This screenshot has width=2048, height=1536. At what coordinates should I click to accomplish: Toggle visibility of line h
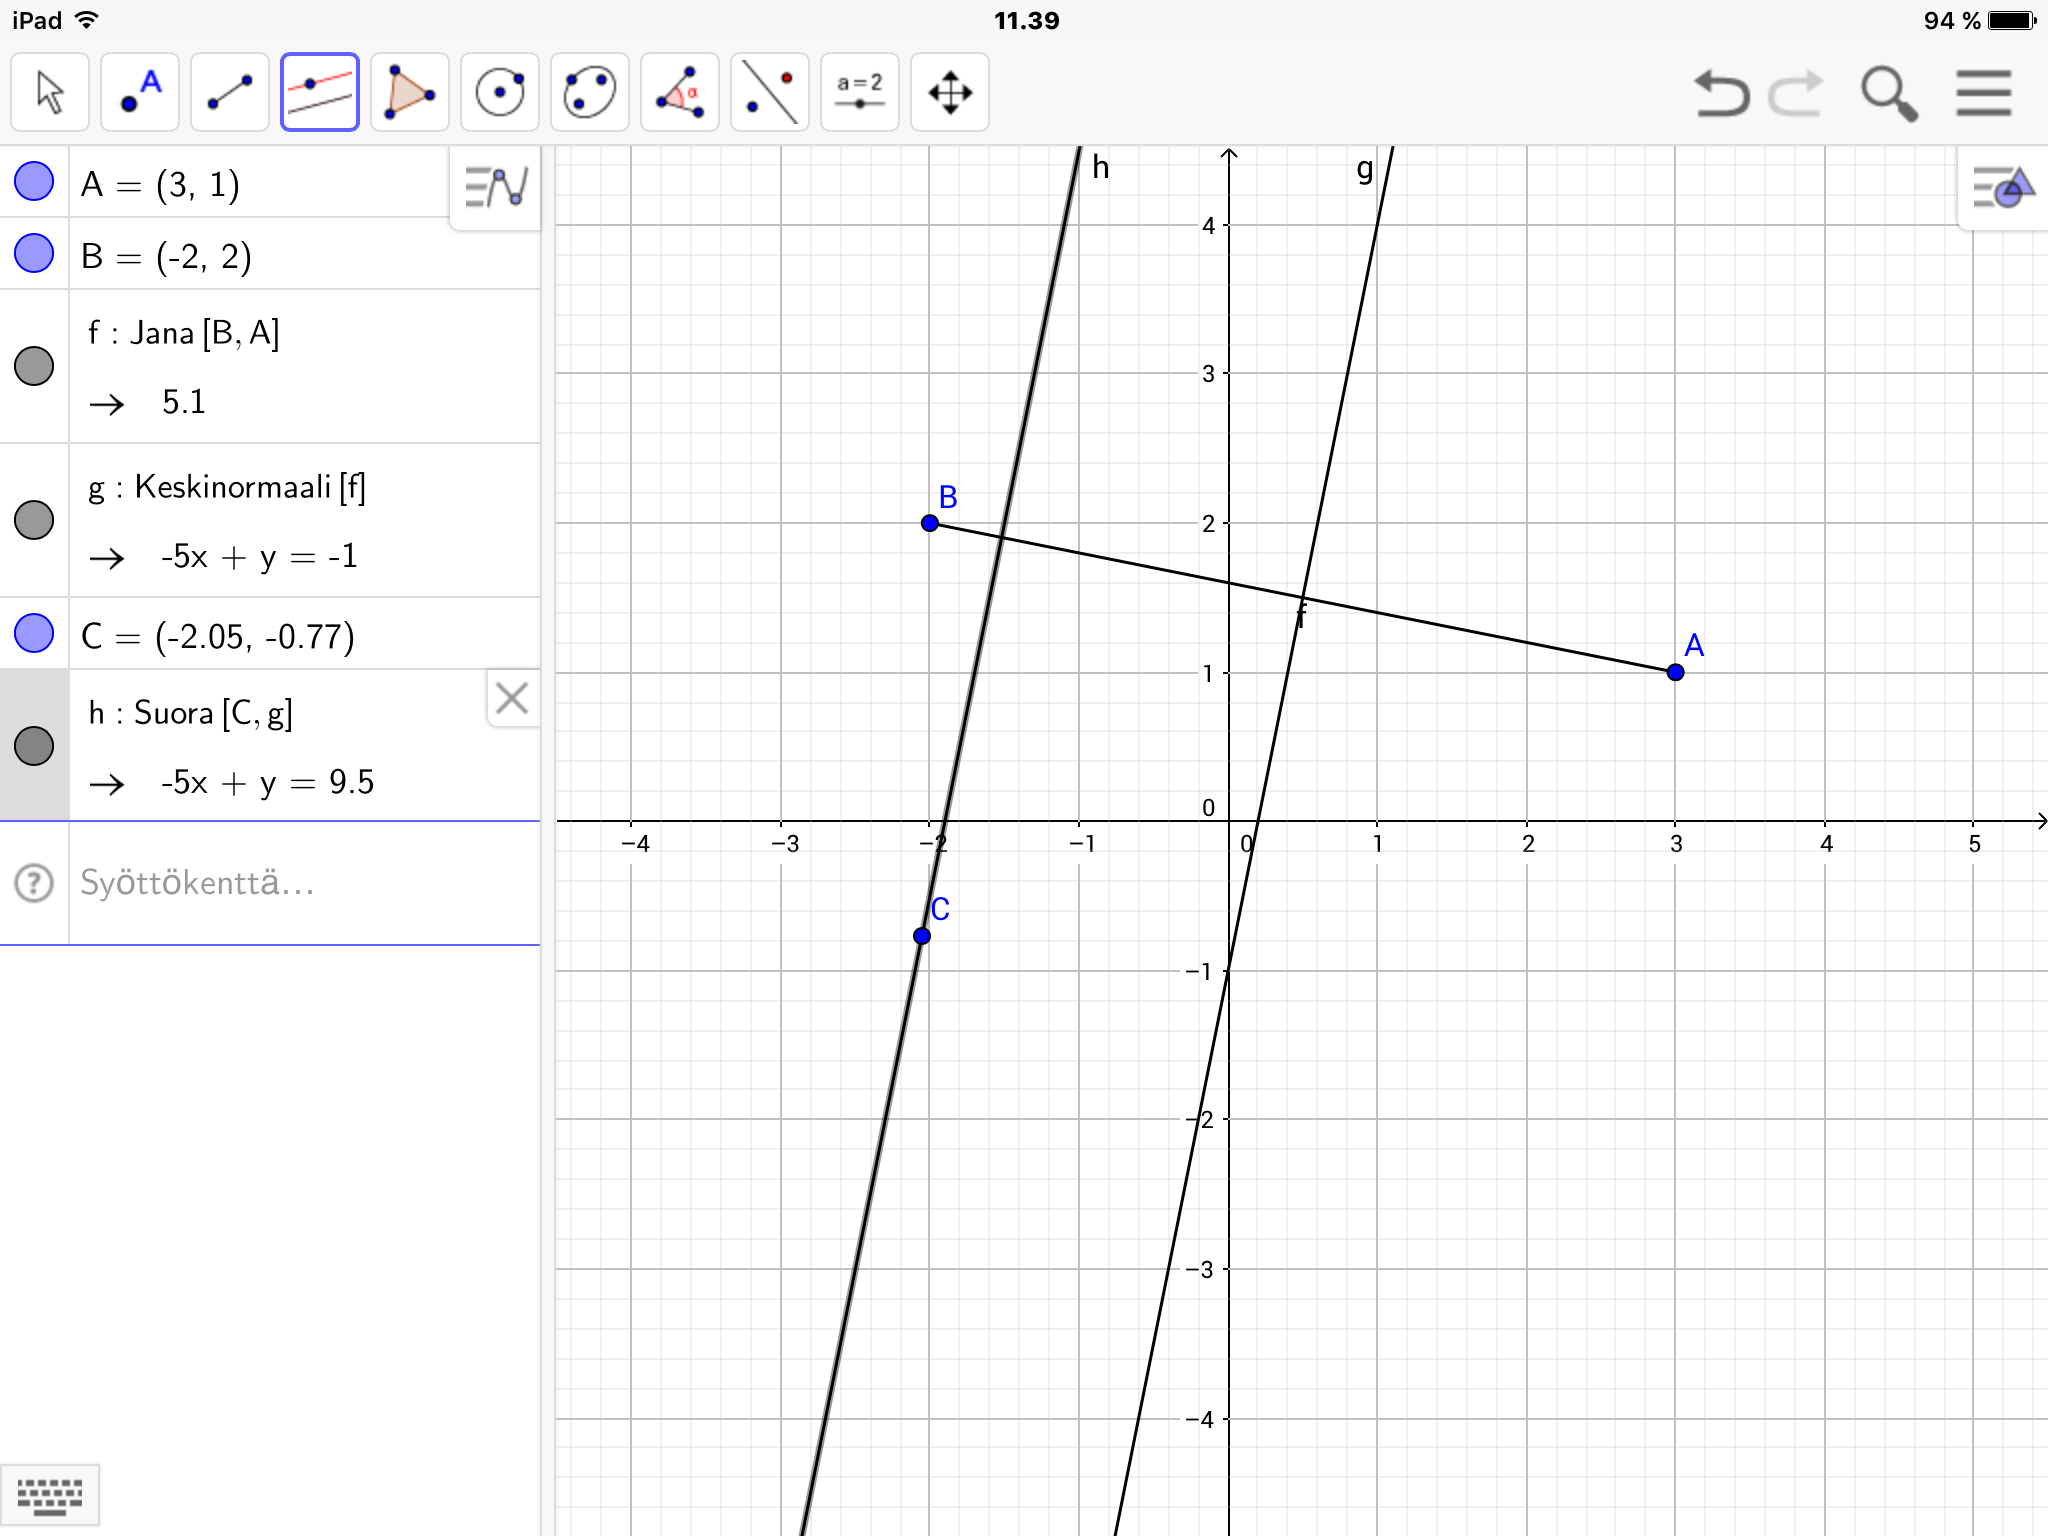click(34, 746)
